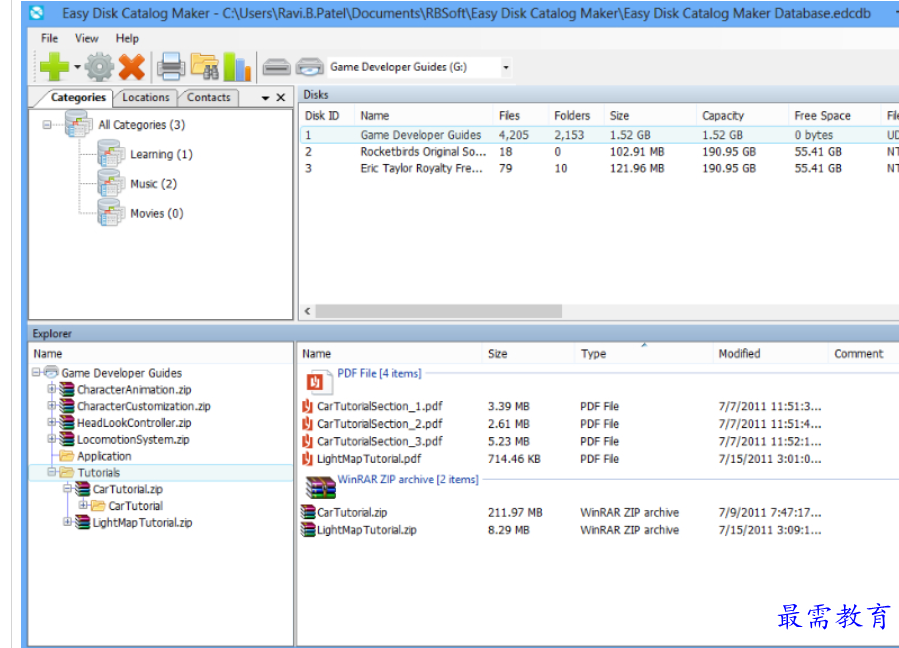
Task: Click the CarTutorialSection_1.pdf file icon
Action: [x=308, y=406]
